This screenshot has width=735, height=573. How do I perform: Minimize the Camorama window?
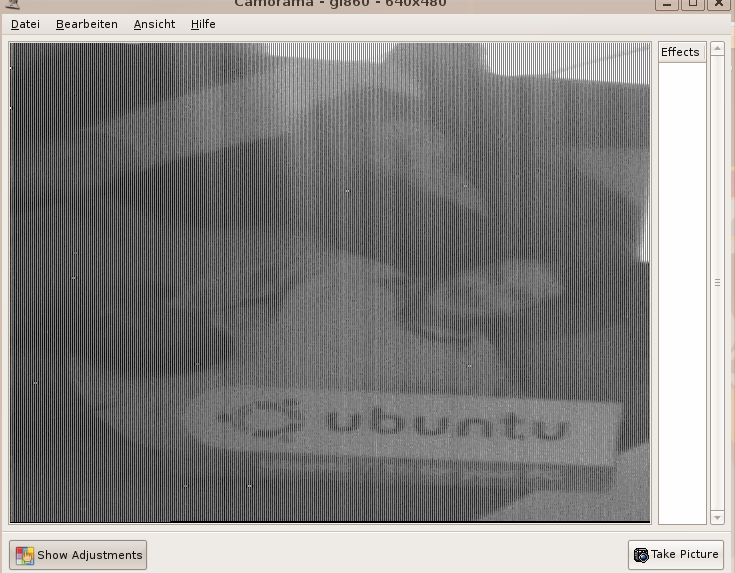point(666,3)
